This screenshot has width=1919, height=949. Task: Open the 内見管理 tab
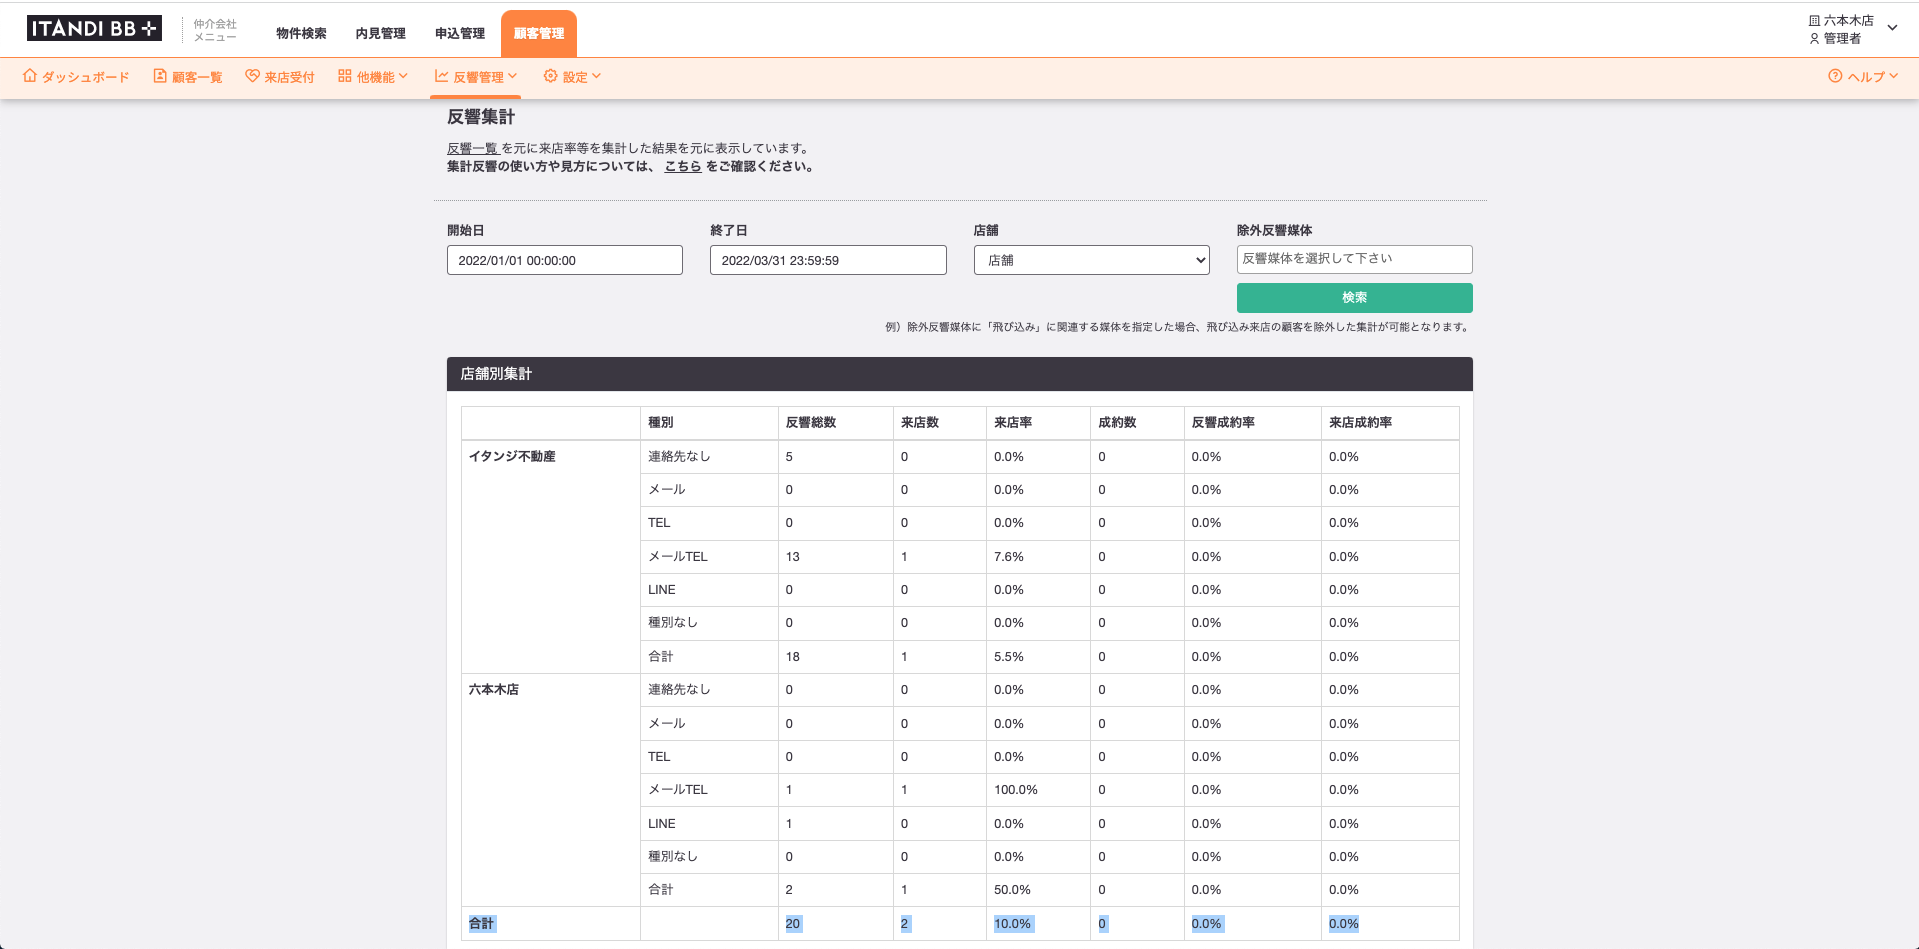pyautogui.click(x=381, y=33)
